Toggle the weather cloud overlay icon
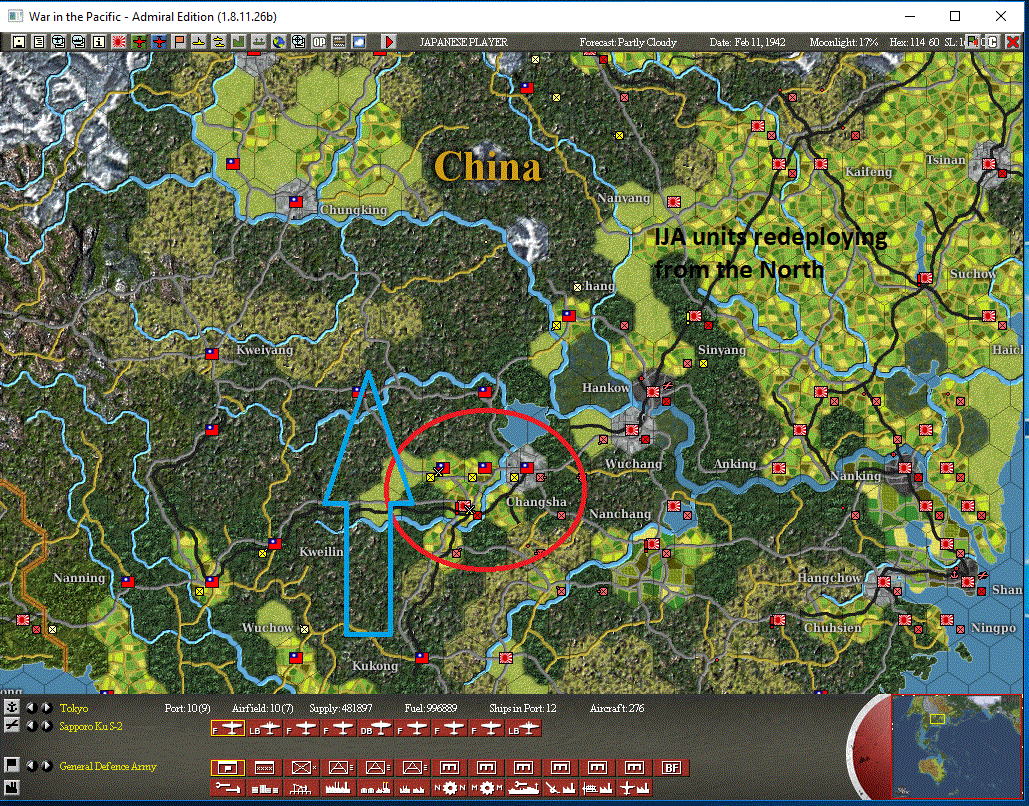Viewport: 1029px width, 806px height. [x=359, y=42]
